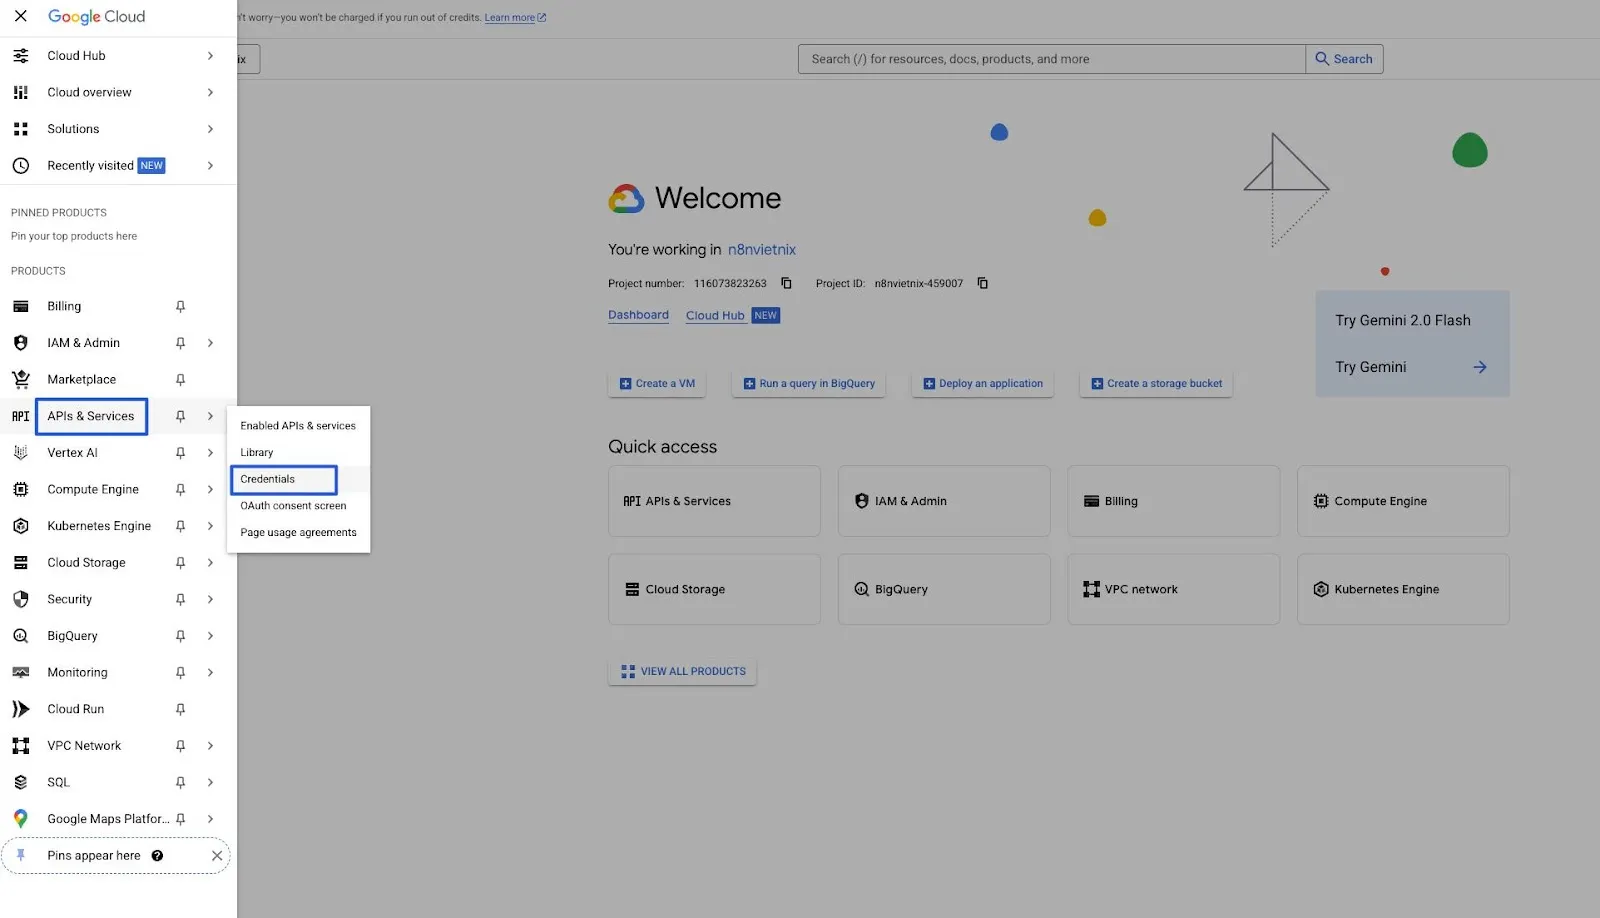Open Page usage agreements entry
This screenshot has width=1600, height=918.
(298, 533)
